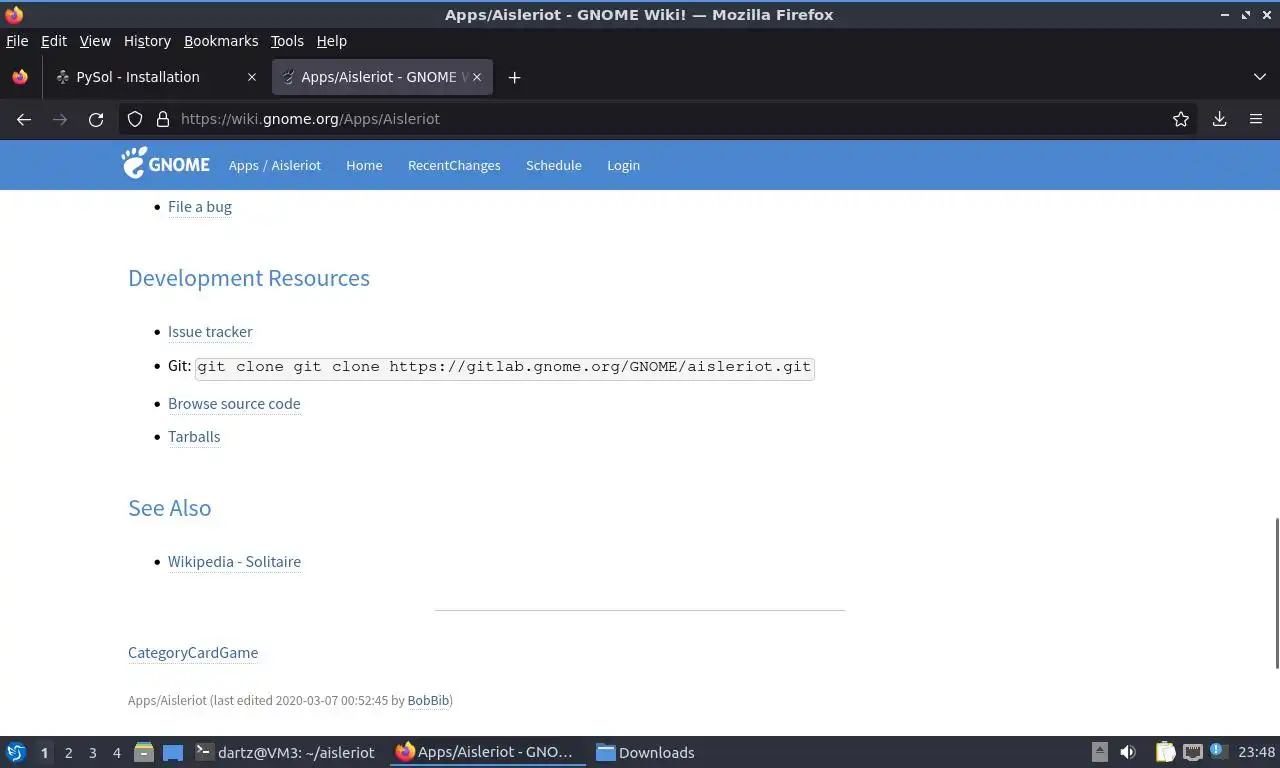Open the CategoryCardGame link
Screen dimensions: 1280x768
193,653
